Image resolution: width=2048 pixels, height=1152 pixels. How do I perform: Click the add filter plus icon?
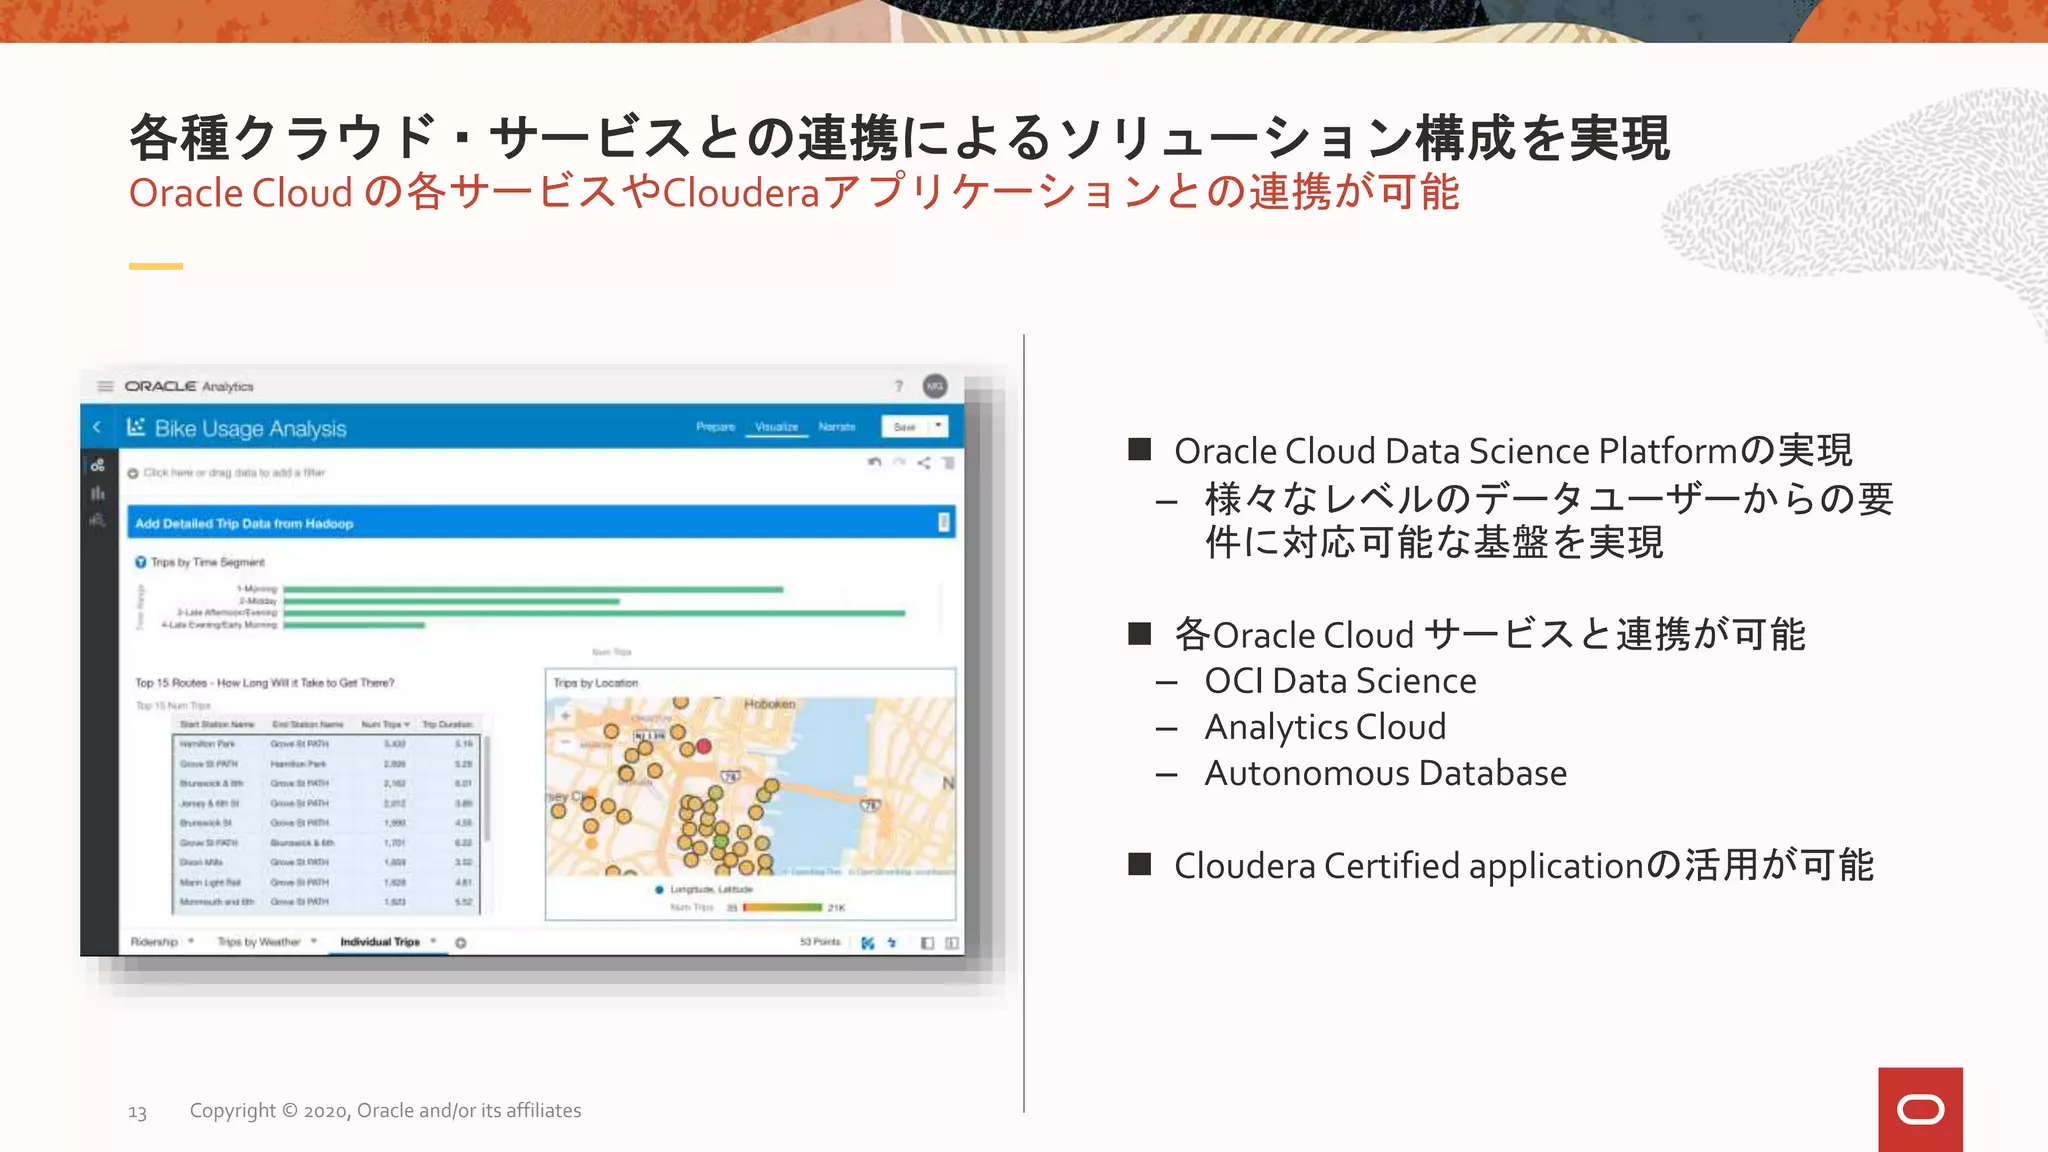[x=133, y=473]
